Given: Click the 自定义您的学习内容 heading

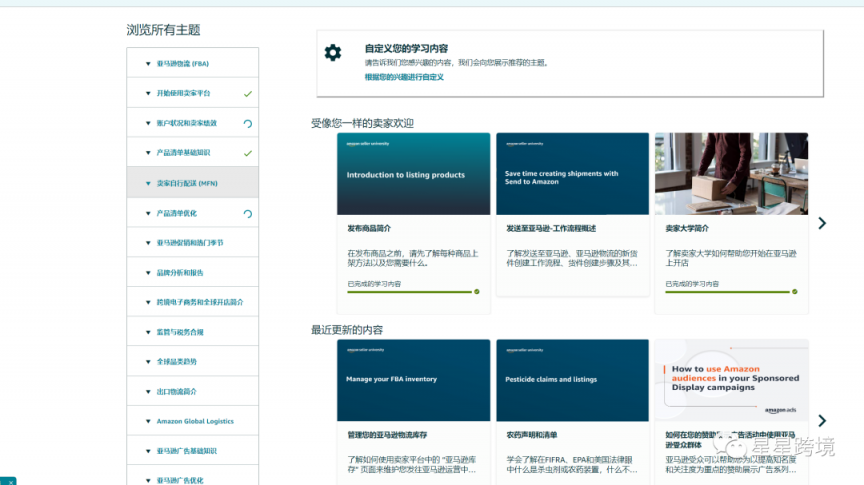Looking at the screenshot, I should [x=406, y=48].
